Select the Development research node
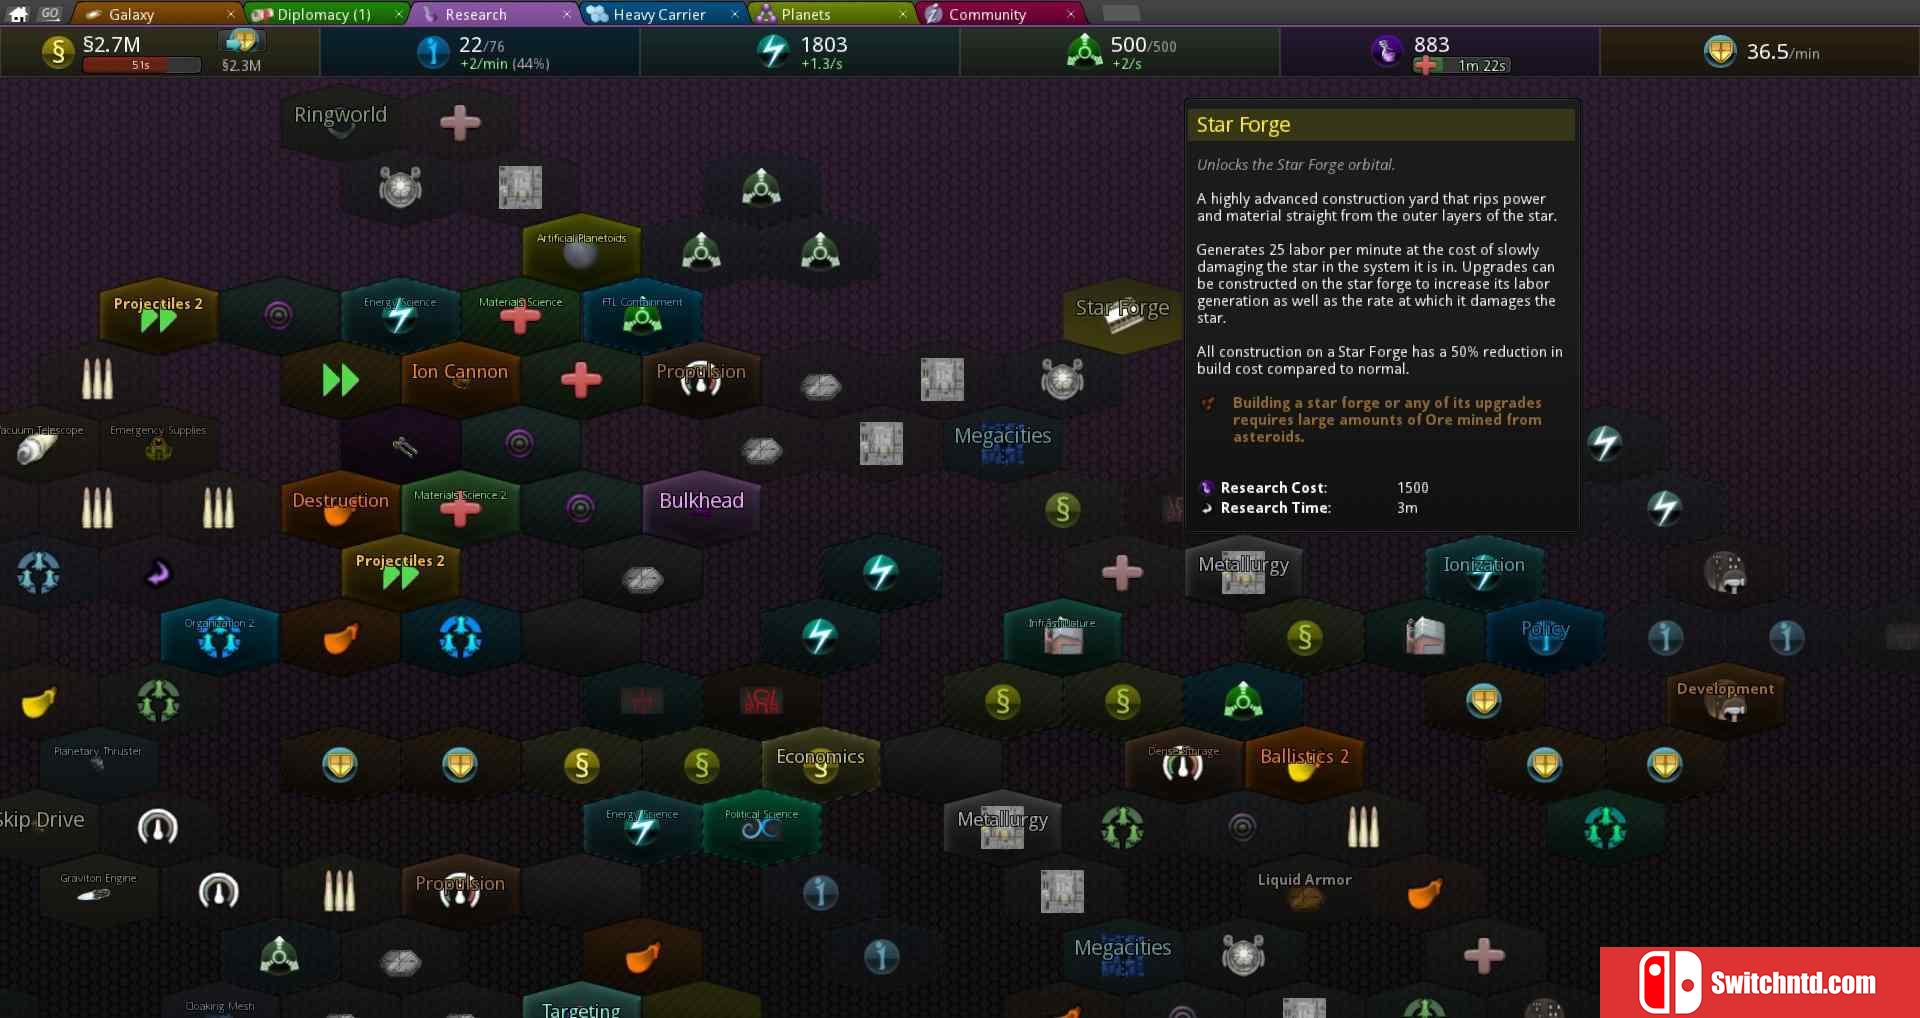The width and height of the screenshot is (1920, 1018). pos(1725,699)
